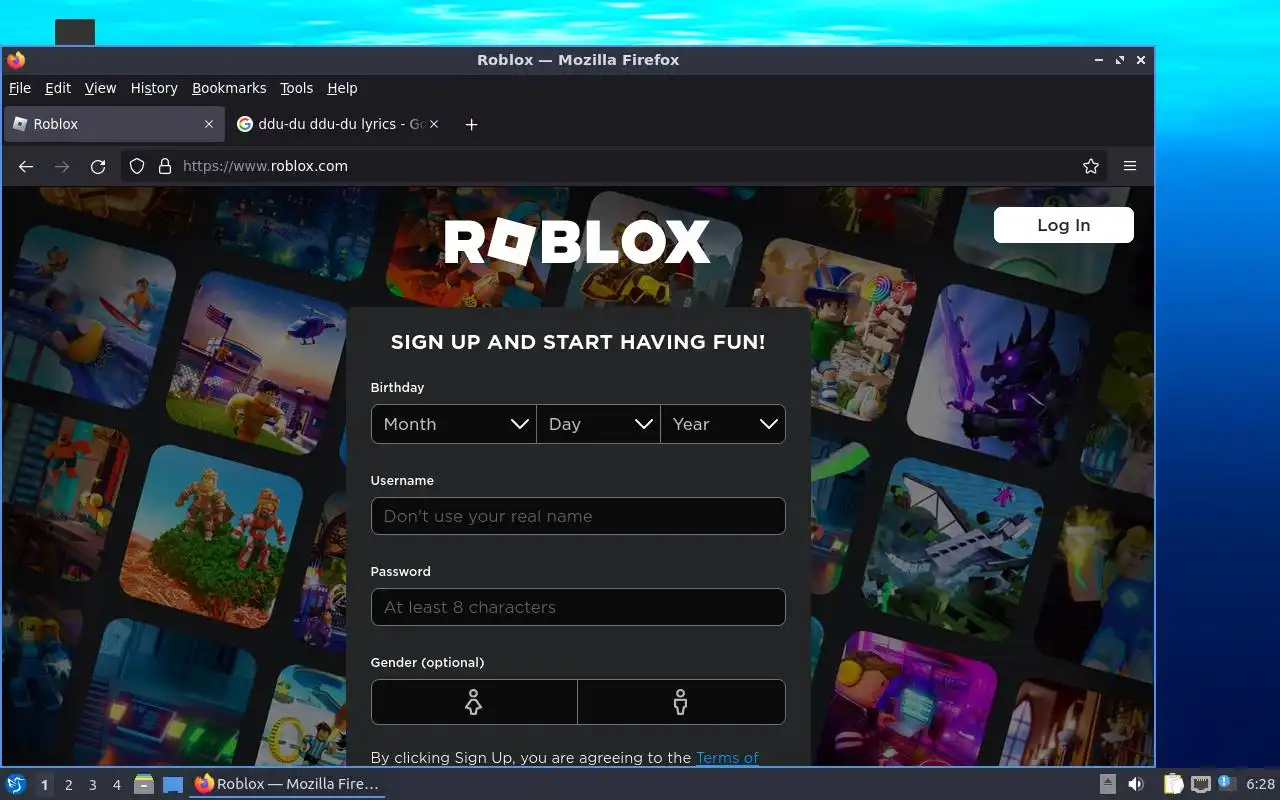Open a new tab with the plus icon
The width and height of the screenshot is (1280, 800).
pyautogui.click(x=472, y=124)
